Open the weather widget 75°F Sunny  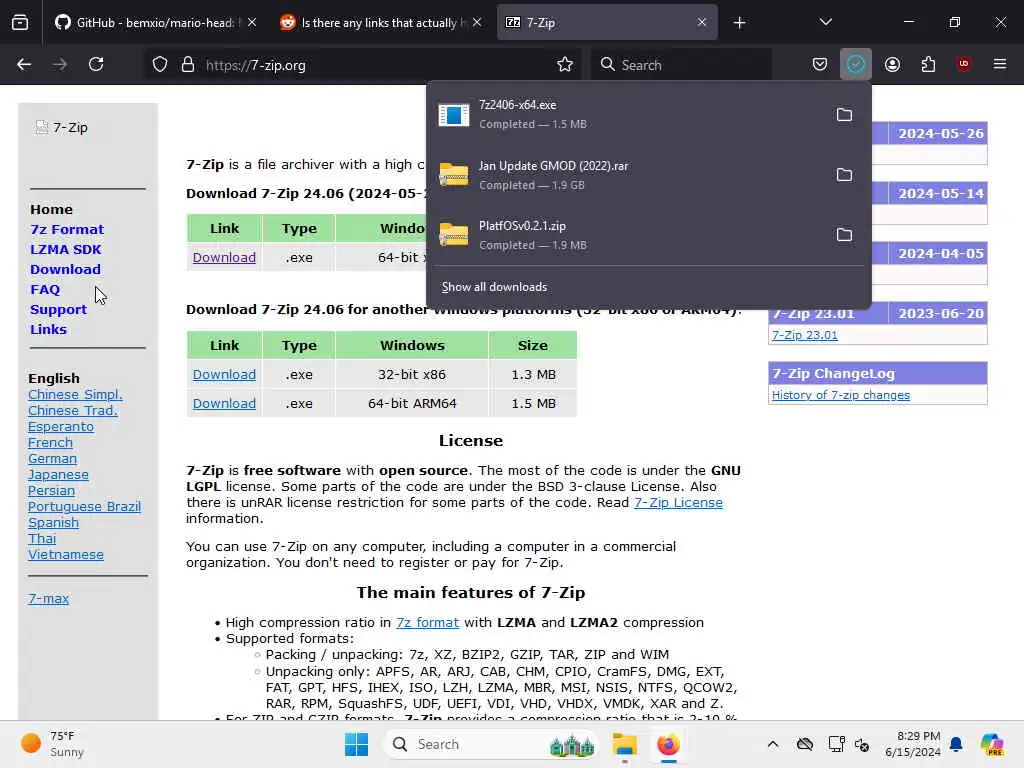coord(53,744)
